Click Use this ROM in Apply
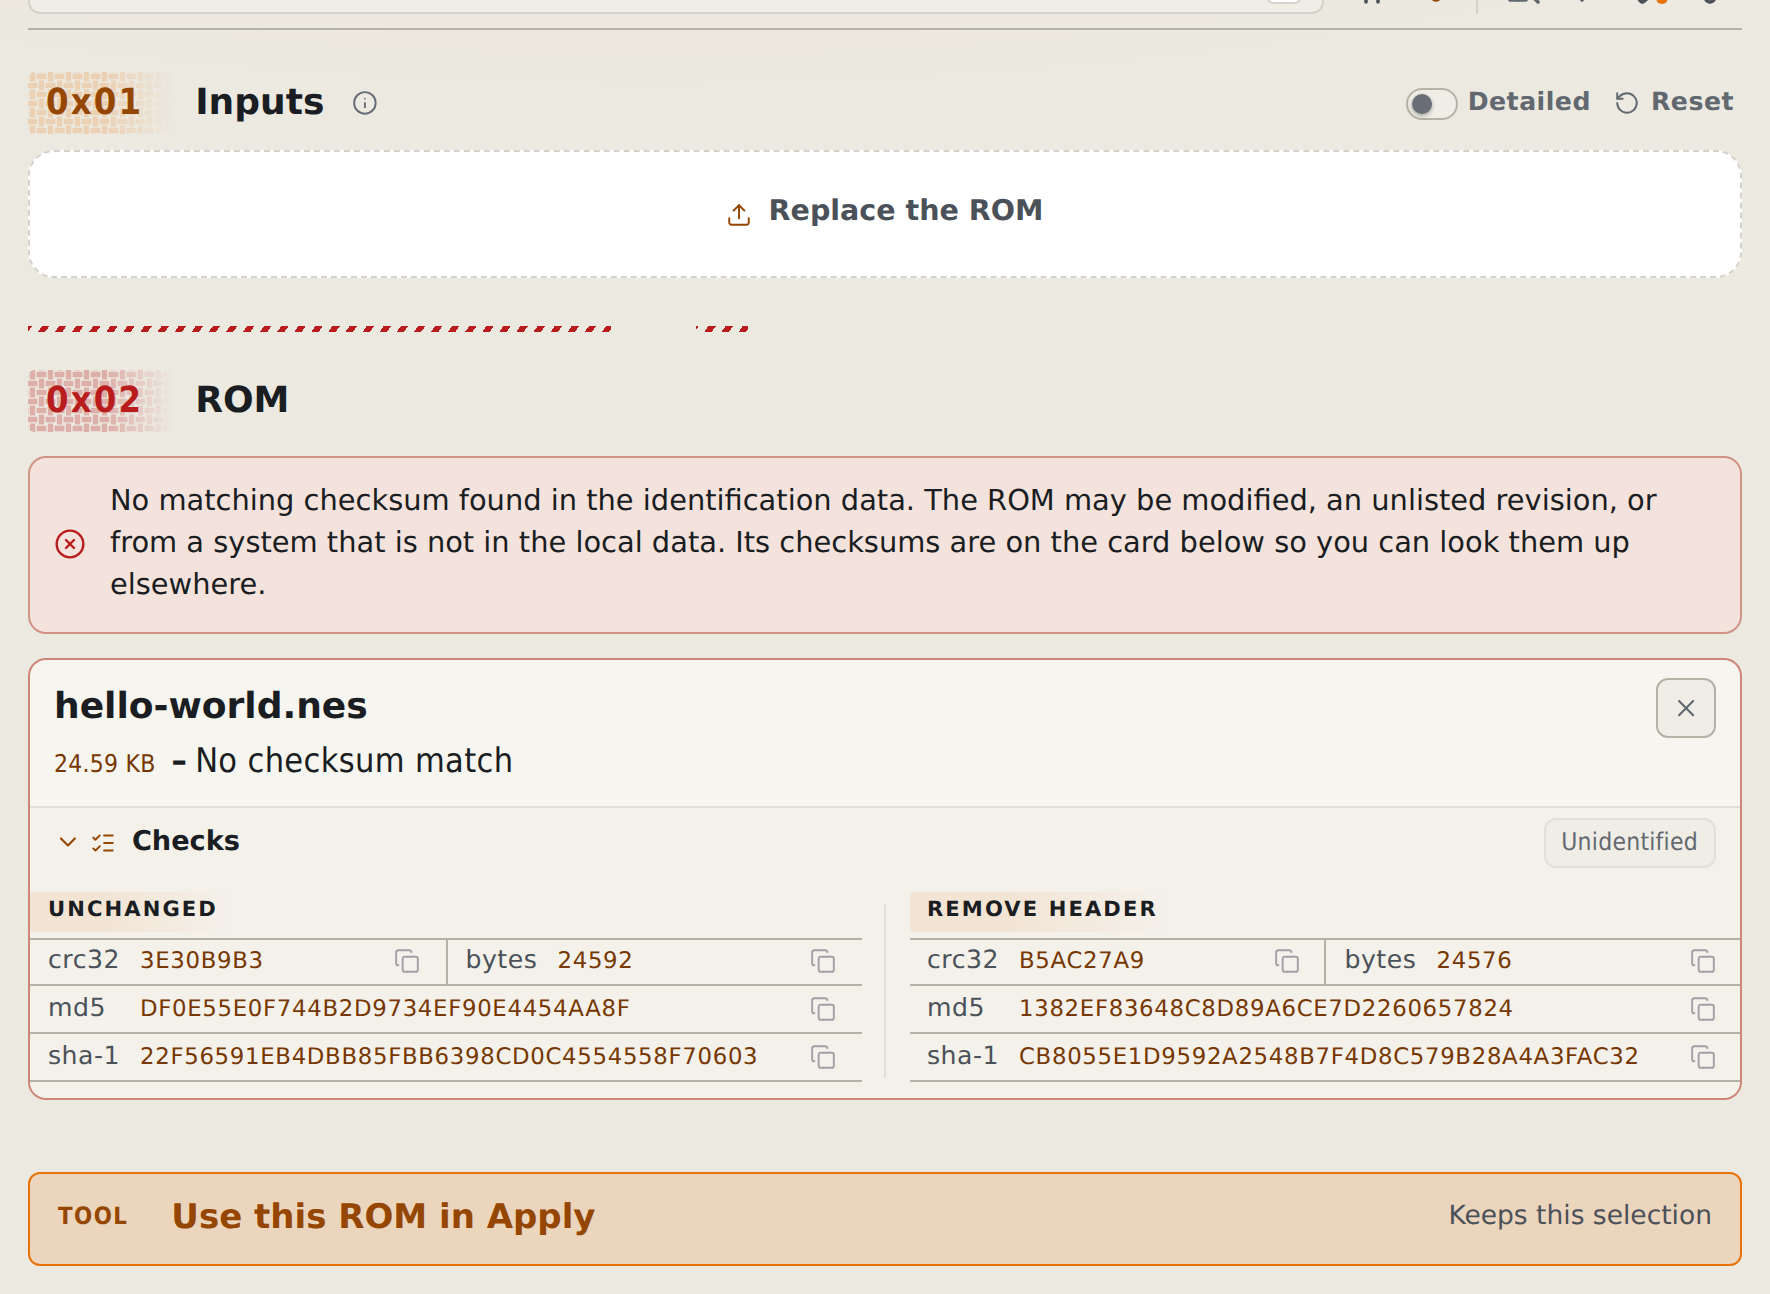 pyautogui.click(x=885, y=1218)
